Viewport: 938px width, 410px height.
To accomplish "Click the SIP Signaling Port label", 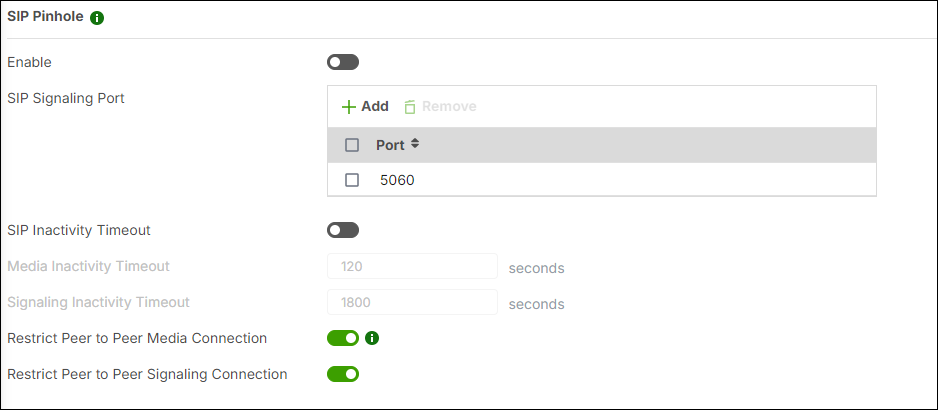I will (x=66, y=98).
